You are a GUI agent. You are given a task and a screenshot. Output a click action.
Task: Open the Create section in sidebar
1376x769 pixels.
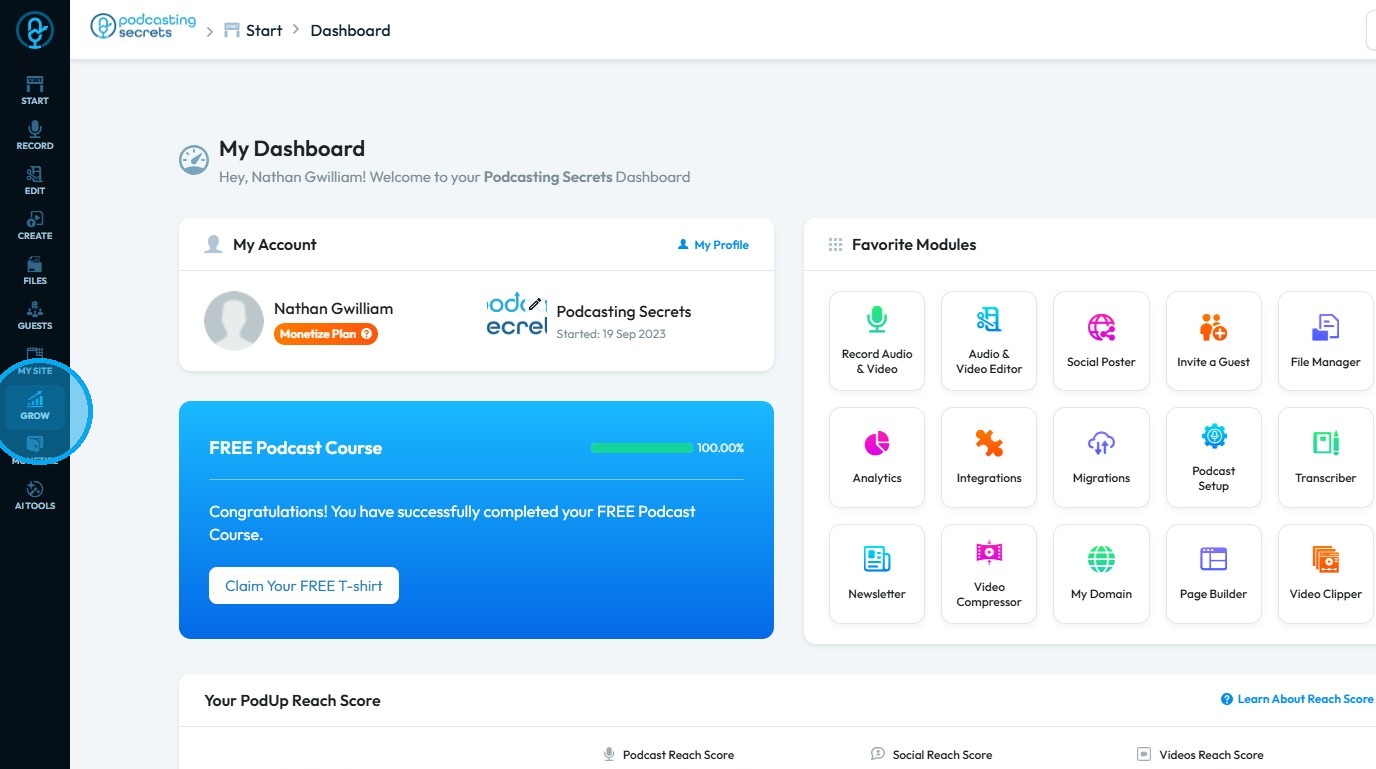[35, 225]
